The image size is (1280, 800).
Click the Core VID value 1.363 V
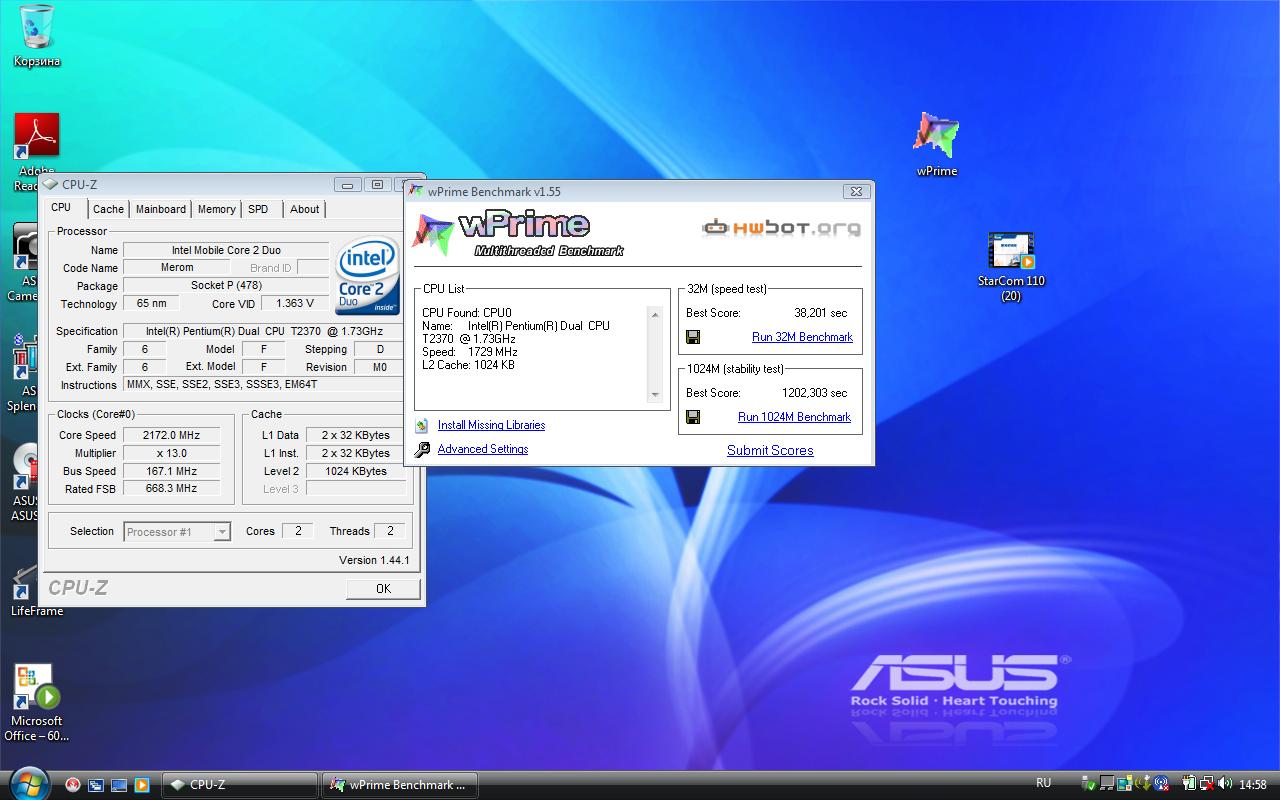[x=295, y=303]
